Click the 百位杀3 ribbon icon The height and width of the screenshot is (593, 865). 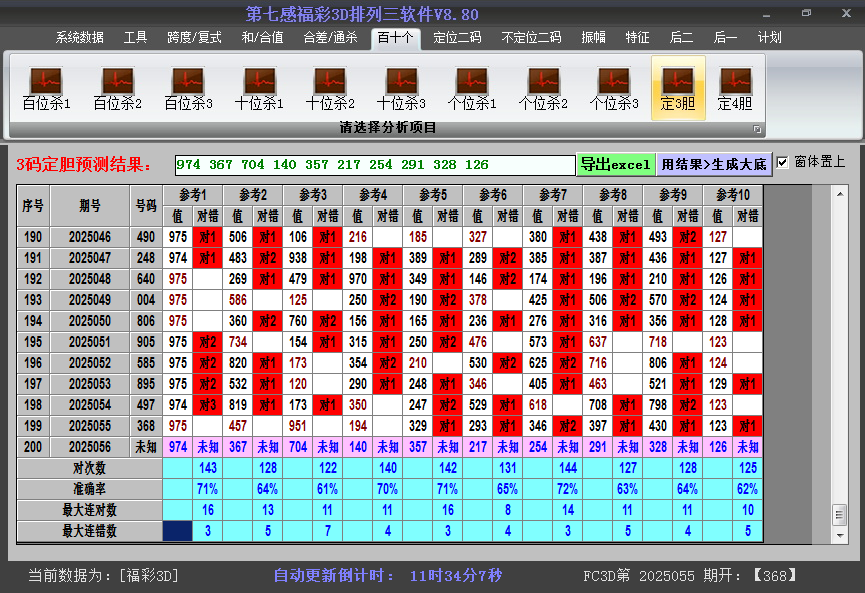coord(188,88)
